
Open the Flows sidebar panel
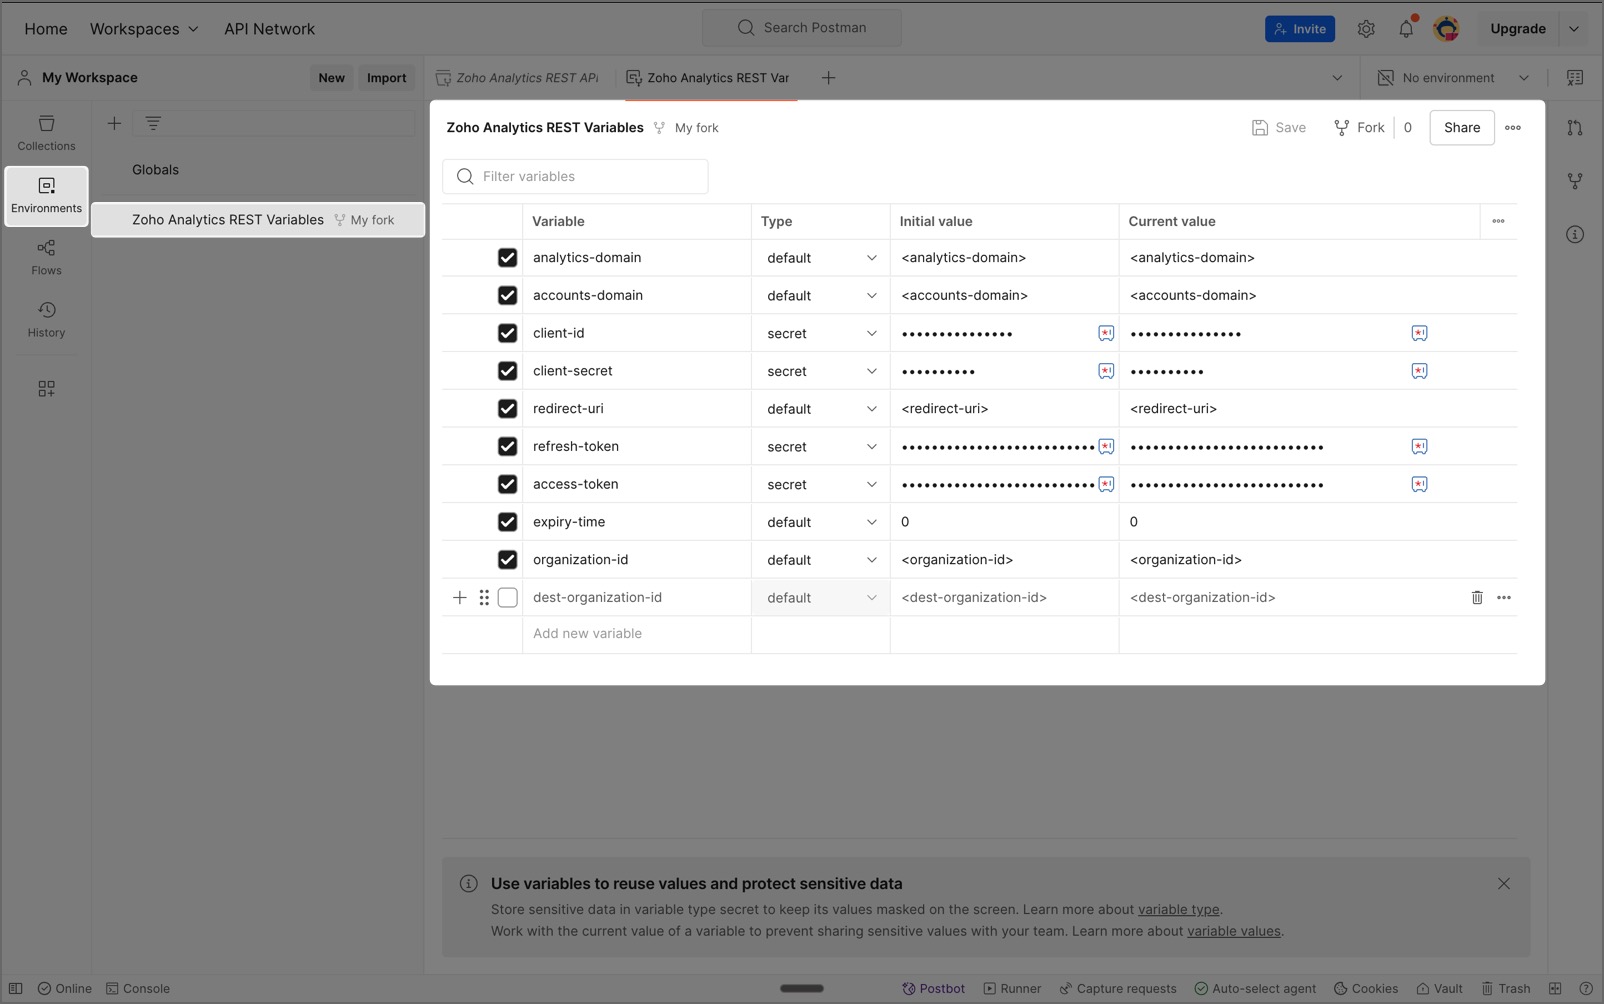click(x=46, y=257)
